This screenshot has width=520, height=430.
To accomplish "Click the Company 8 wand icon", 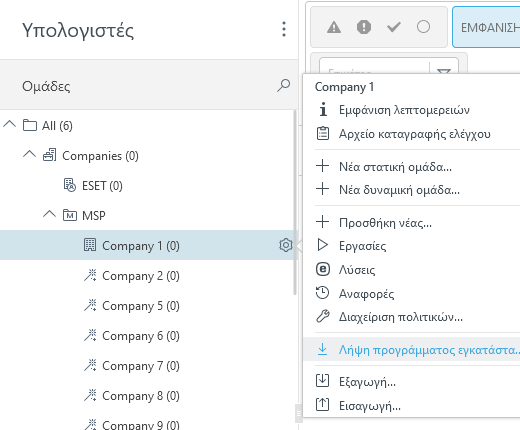I will (90, 395).
